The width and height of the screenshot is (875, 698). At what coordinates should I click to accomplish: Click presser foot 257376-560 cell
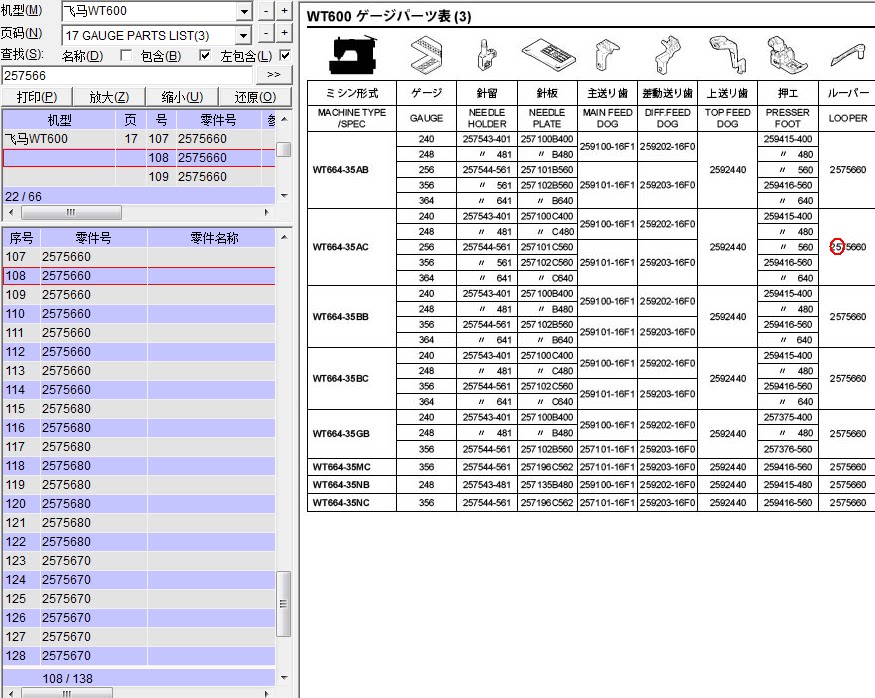pyautogui.click(x=787, y=449)
